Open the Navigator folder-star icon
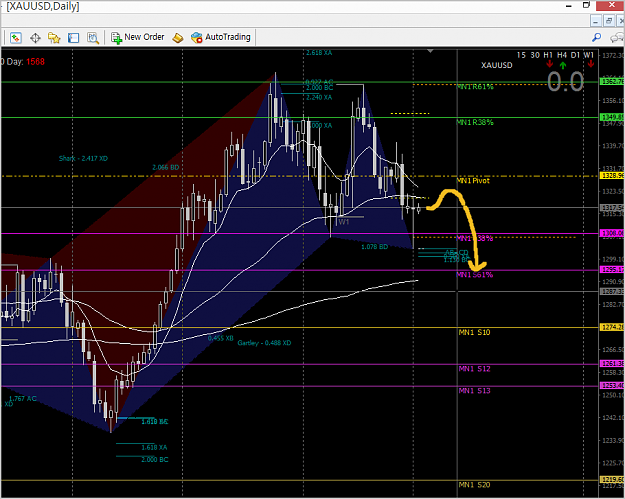The width and height of the screenshot is (625, 499). 54,38
